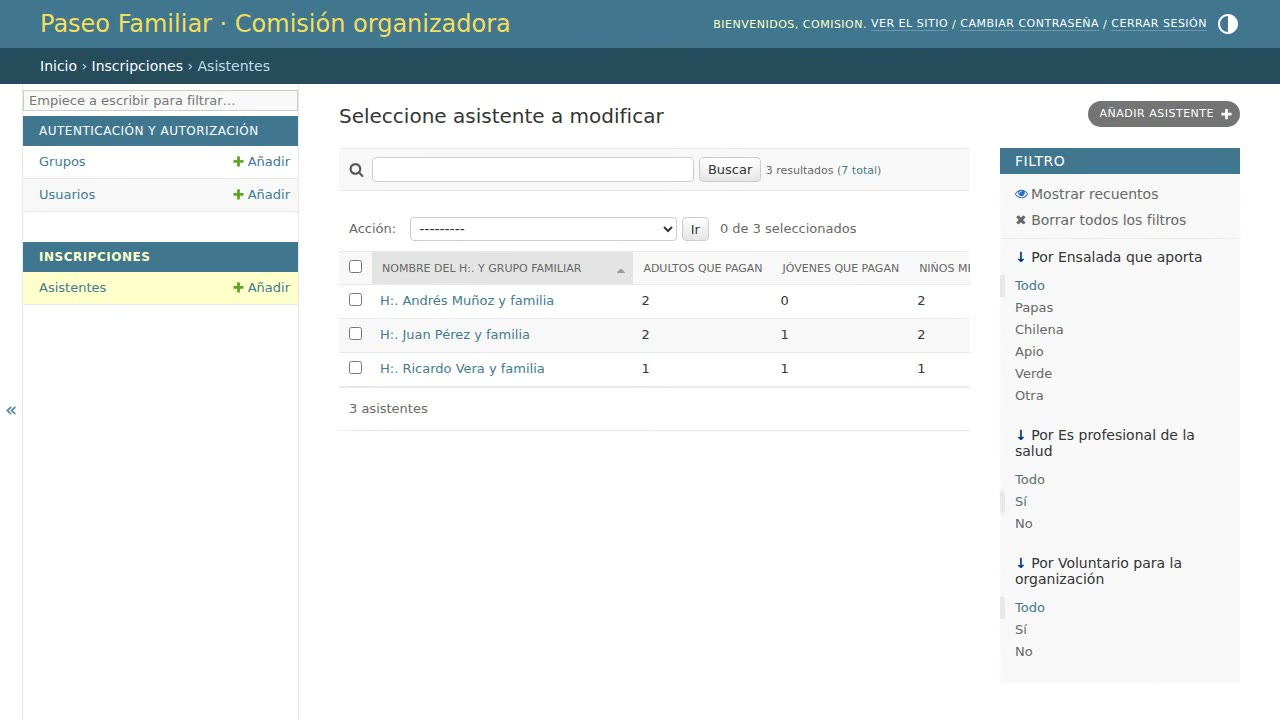Filter salad by Otra
Screen dimensions: 1280x720
pyautogui.click(x=1029, y=395)
